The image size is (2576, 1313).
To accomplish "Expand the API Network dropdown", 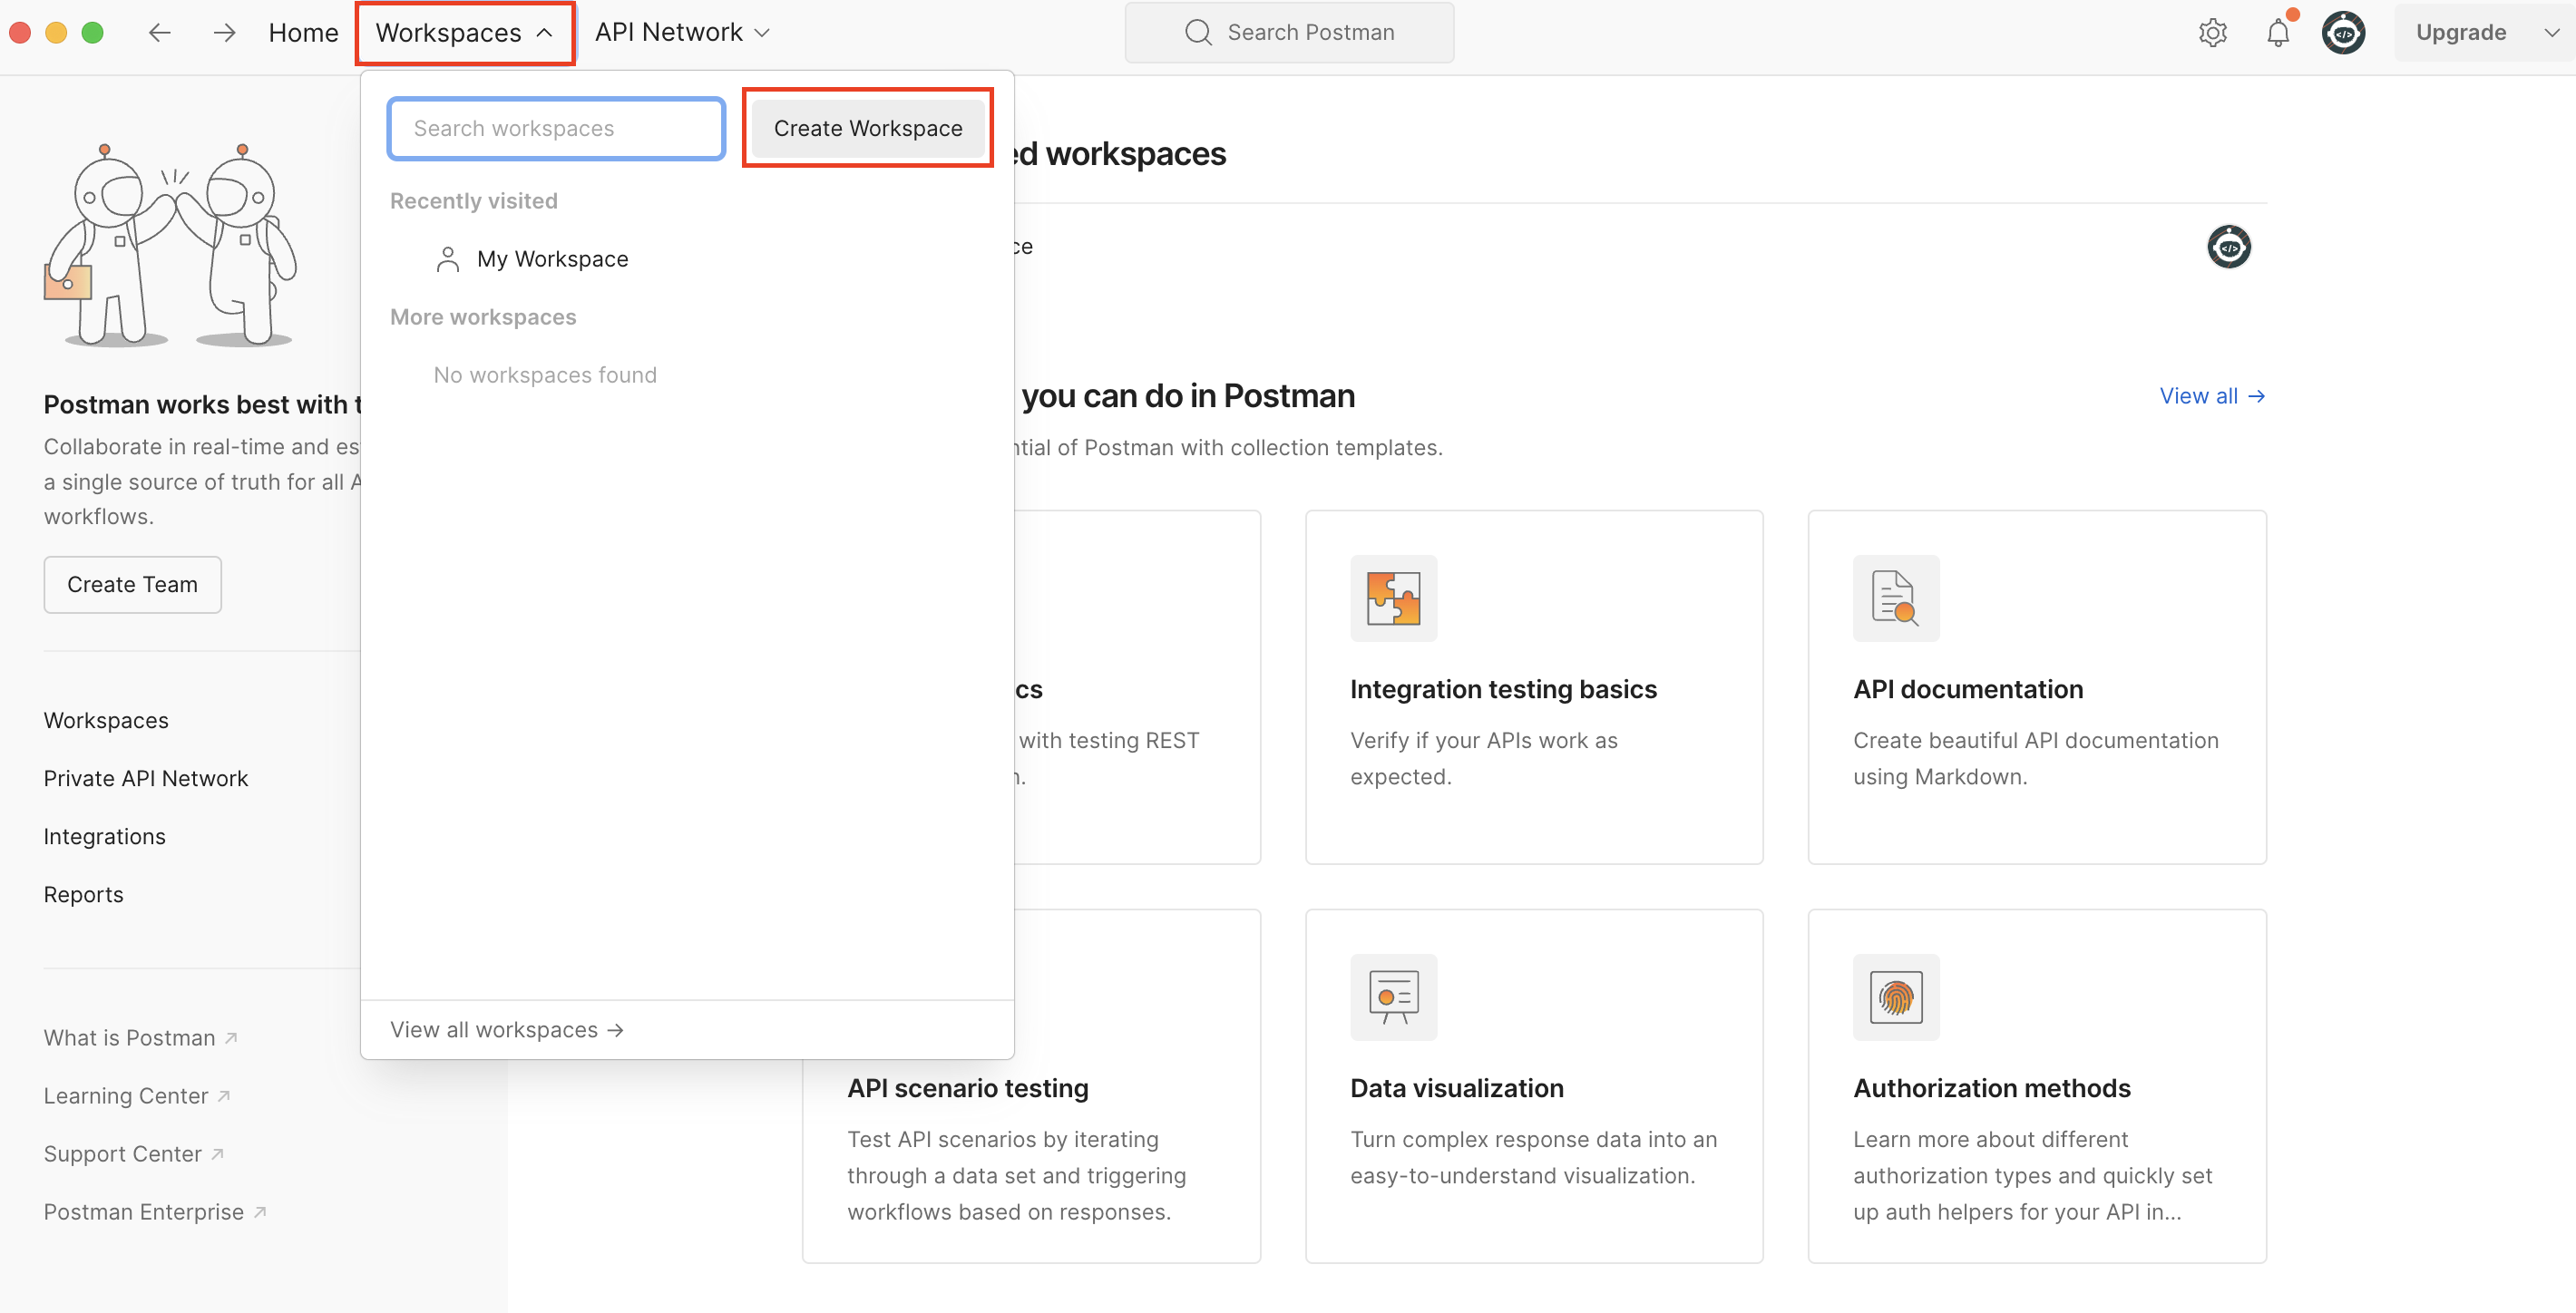I will 682,32.
